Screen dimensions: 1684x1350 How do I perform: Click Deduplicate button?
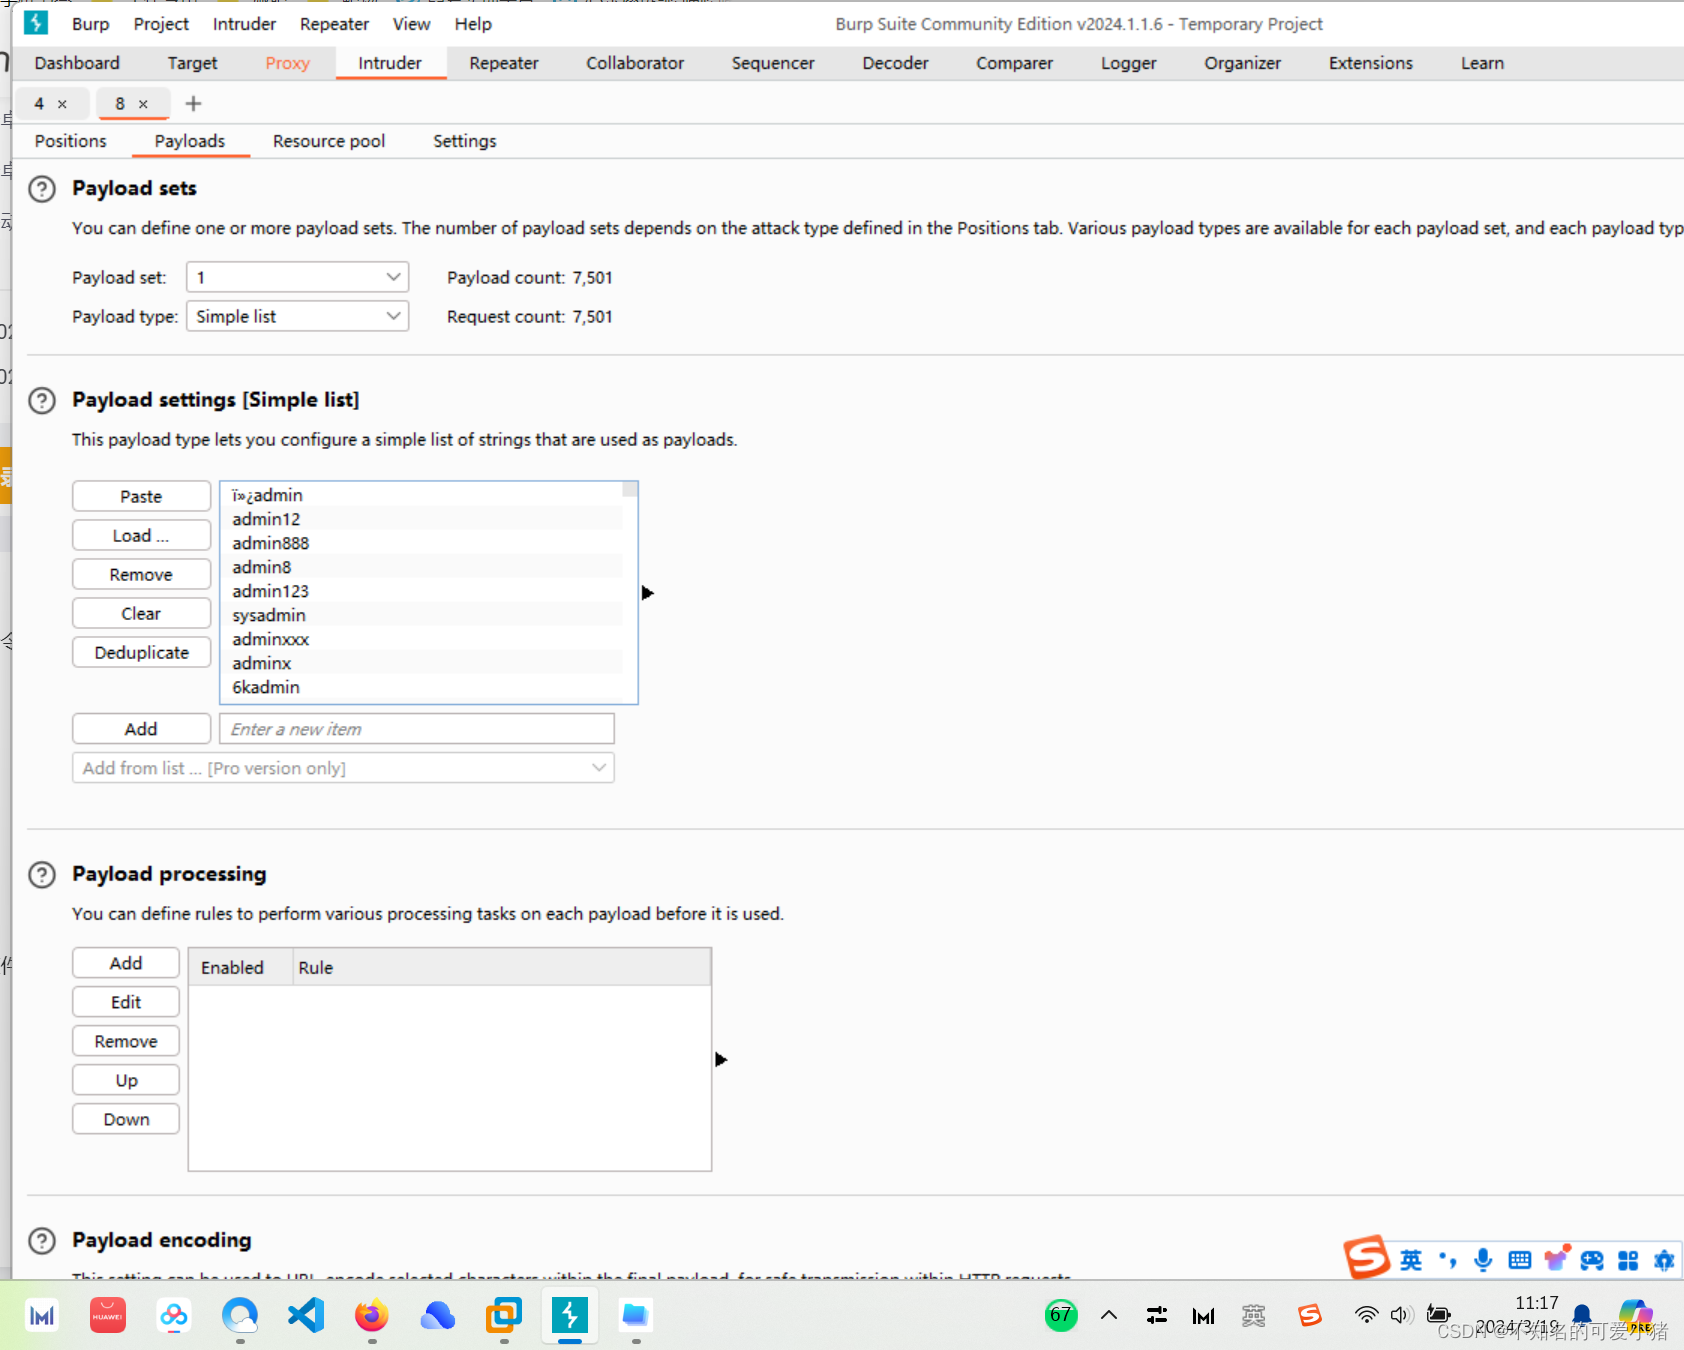(141, 652)
